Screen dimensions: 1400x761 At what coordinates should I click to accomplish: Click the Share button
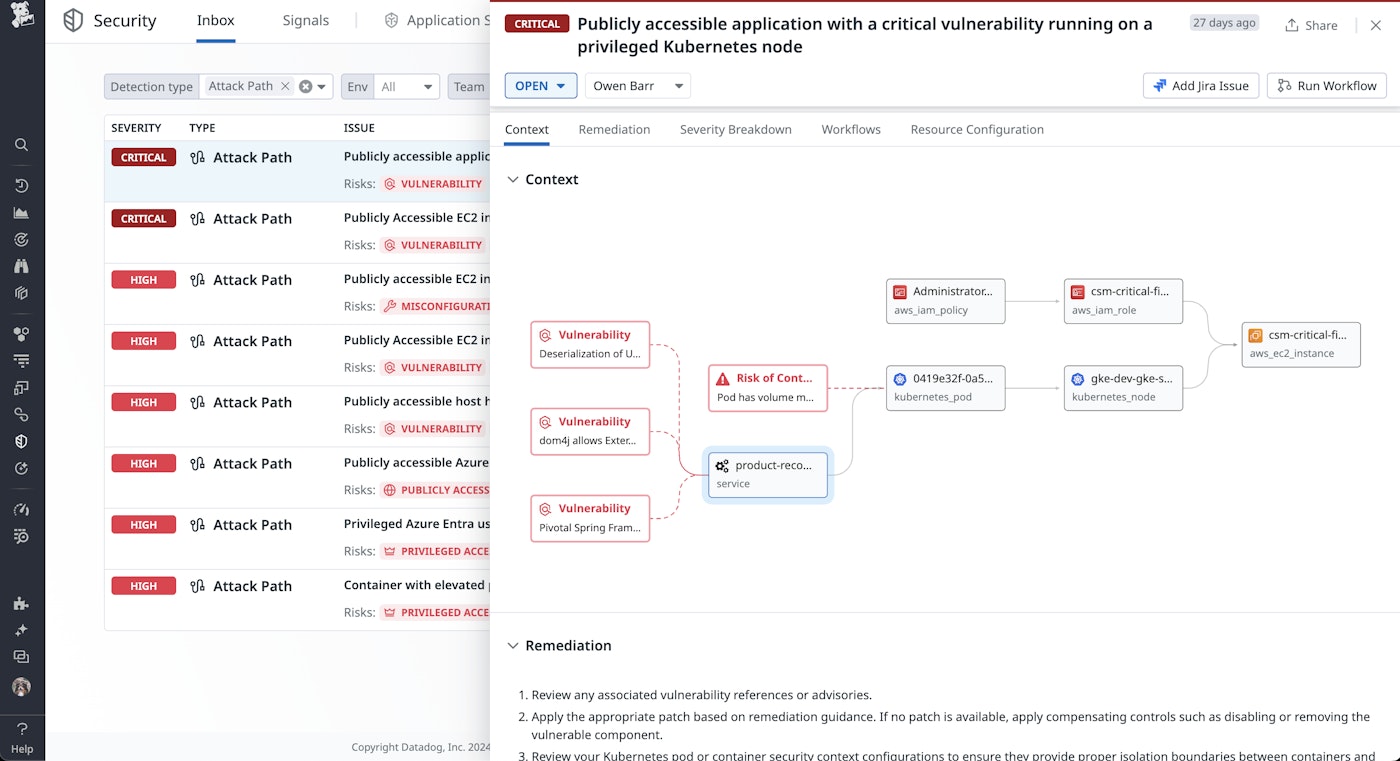1311,25
